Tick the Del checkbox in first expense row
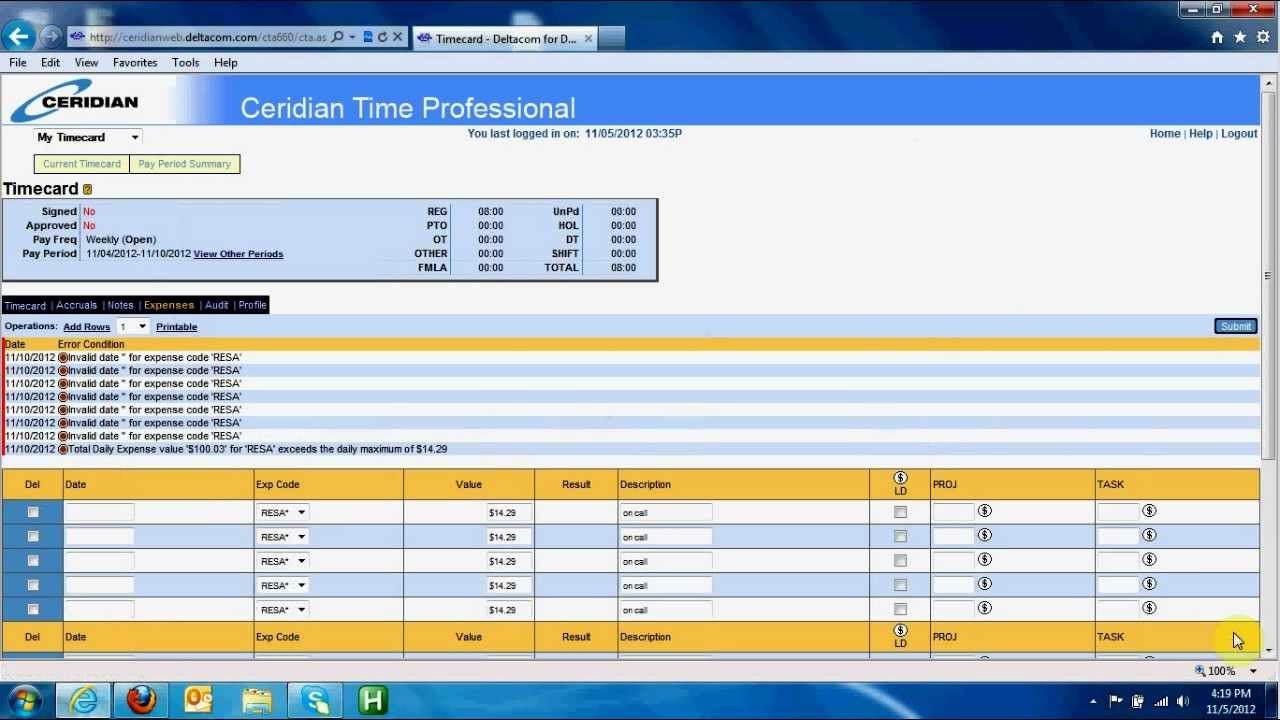 pos(33,512)
